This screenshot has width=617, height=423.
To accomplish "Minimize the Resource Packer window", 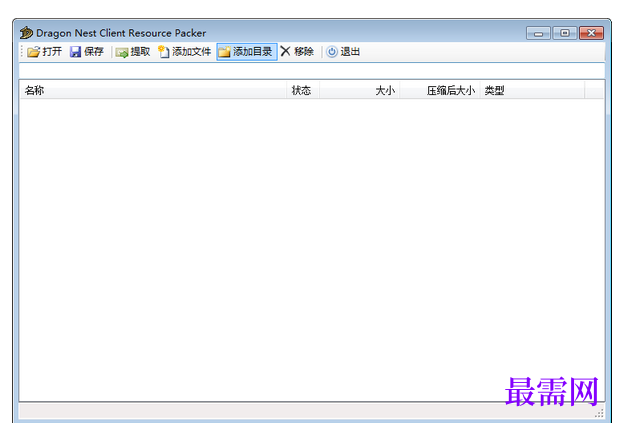I will (x=538, y=33).
